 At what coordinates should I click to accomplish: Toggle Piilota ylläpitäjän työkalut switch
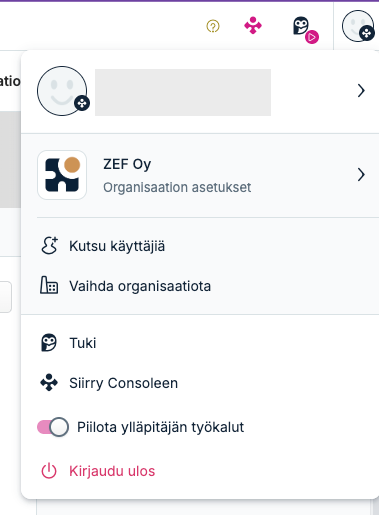pos(53,427)
